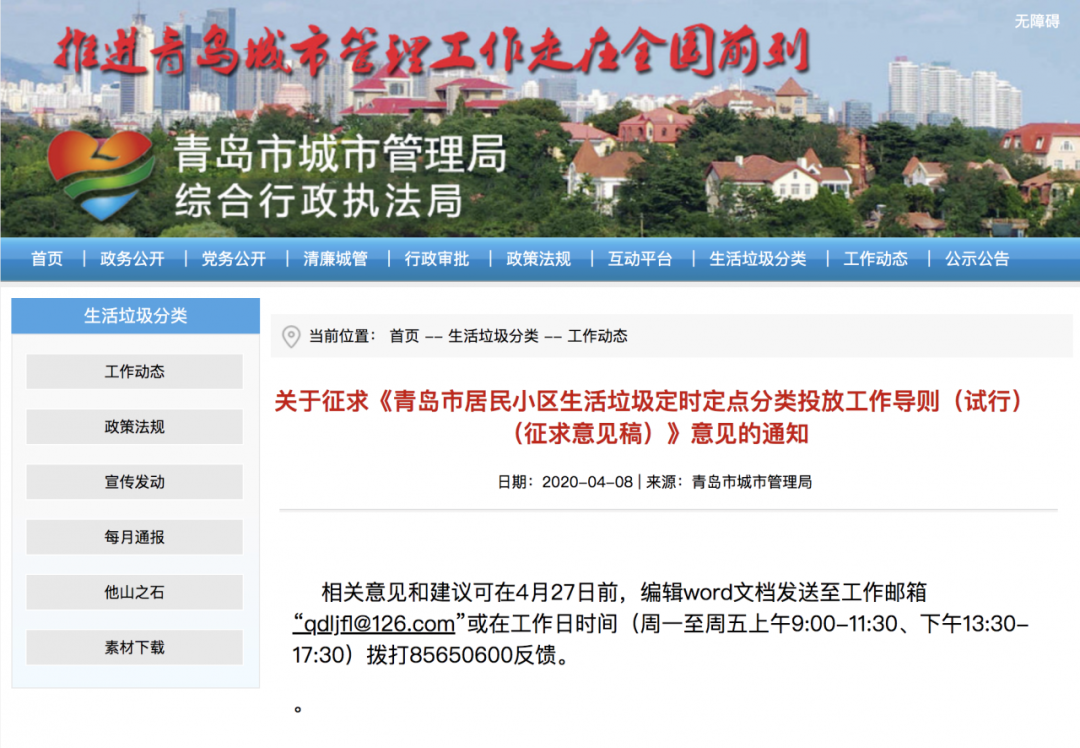Viewport: 1080px width, 748px height.
Task: Click the 当前位置 label
Action: click(342, 336)
